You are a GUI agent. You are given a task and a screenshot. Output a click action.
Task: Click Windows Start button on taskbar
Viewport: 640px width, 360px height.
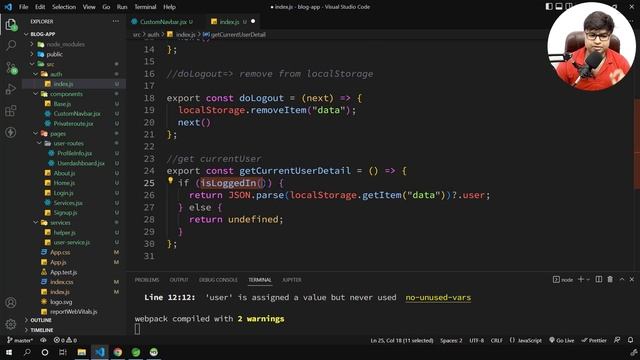point(9,352)
